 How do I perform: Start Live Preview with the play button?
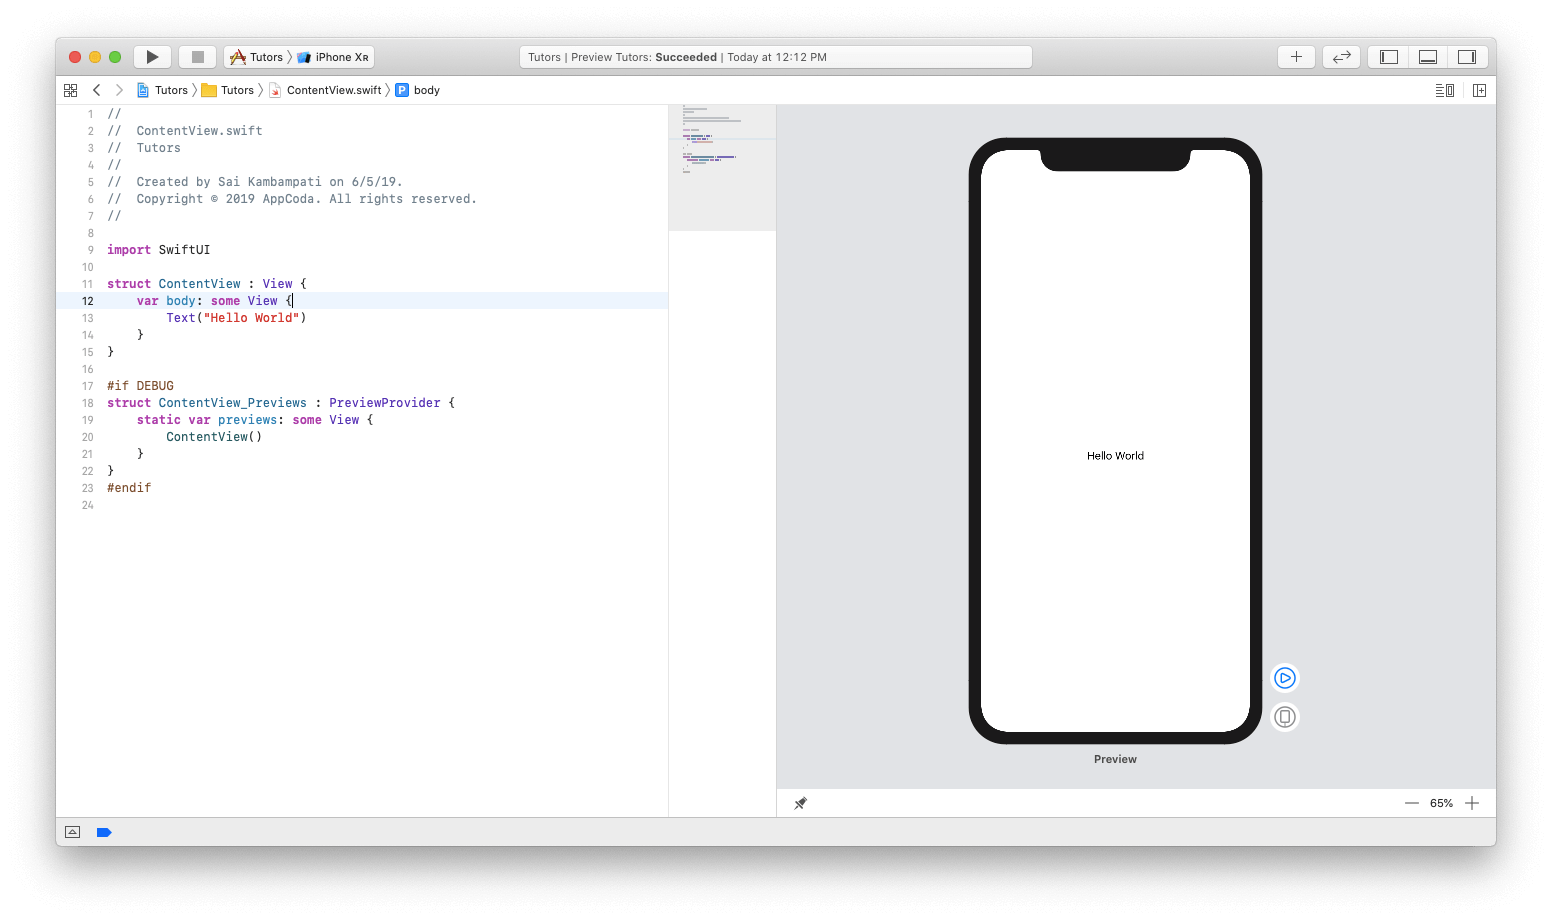click(1284, 677)
